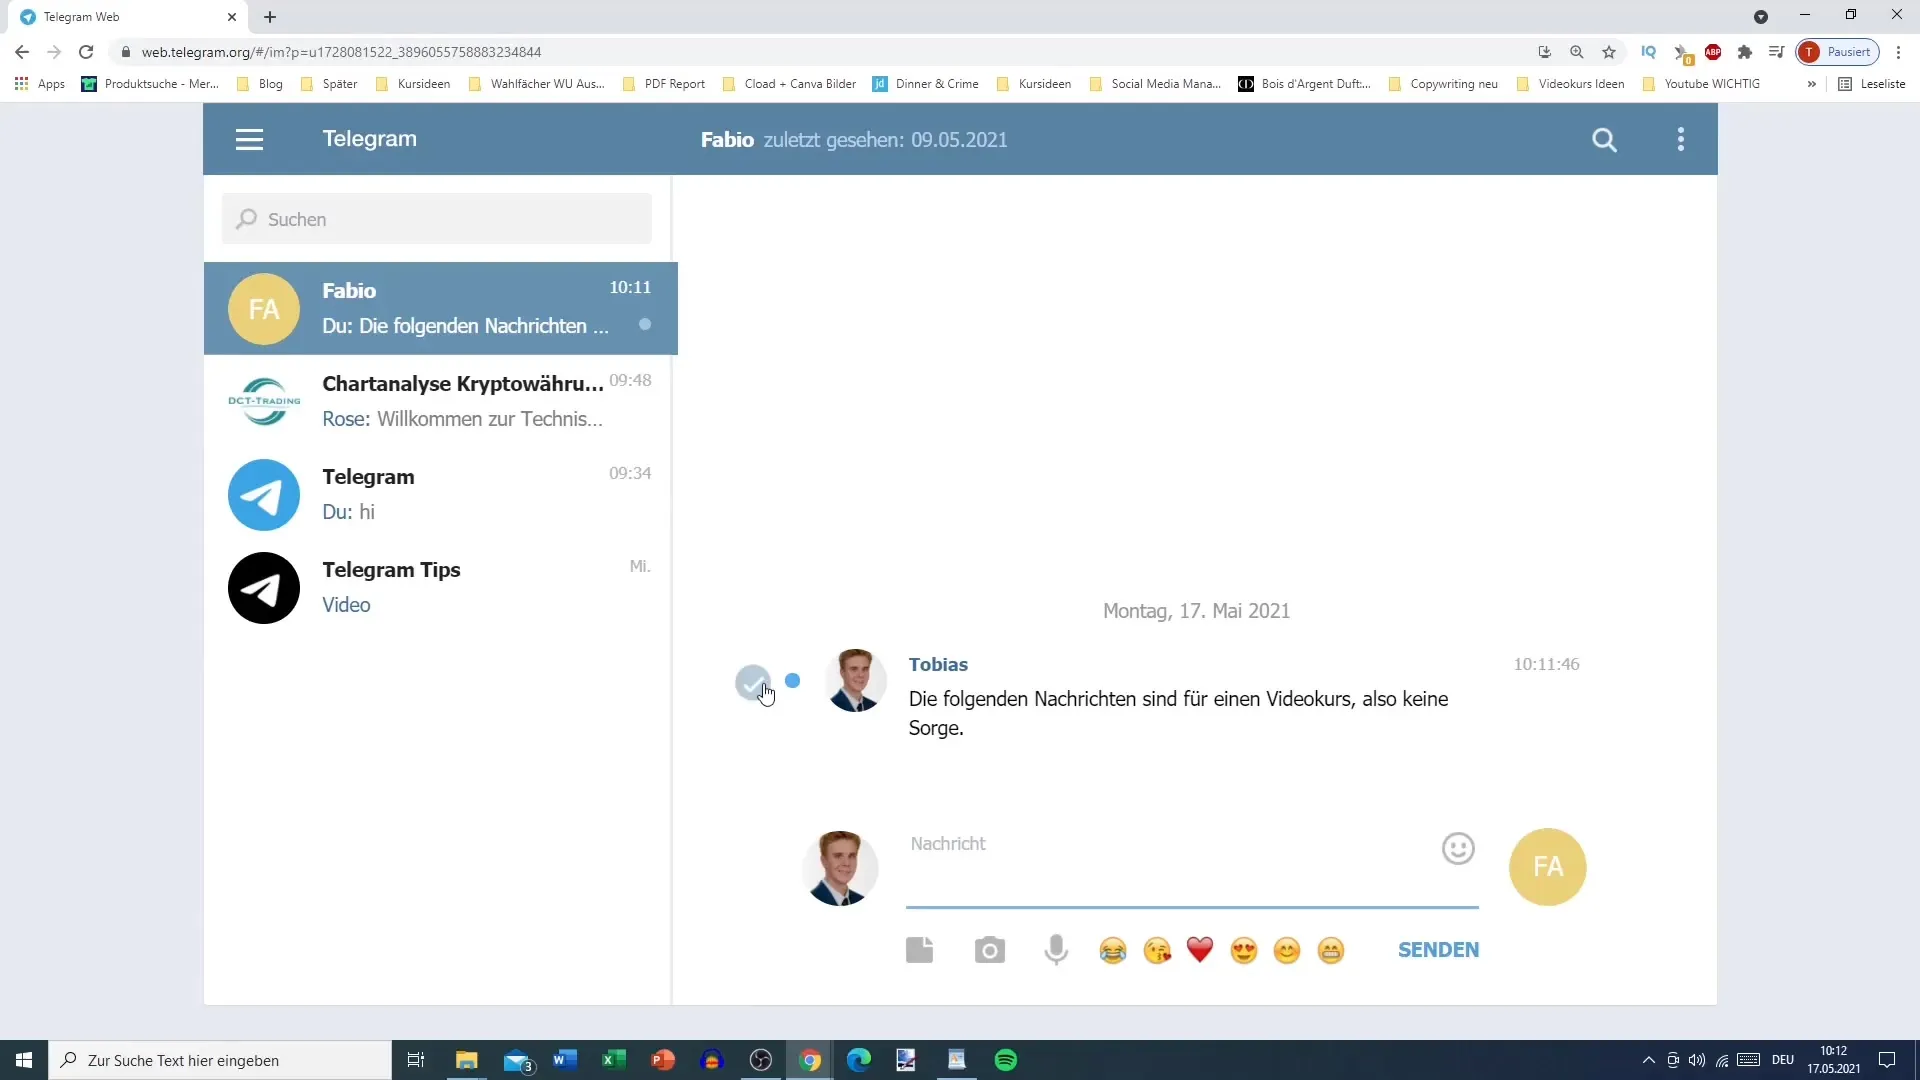
Task: Insert the heart-eyes emoji
Action: pyautogui.click(x=1244, y=950)
